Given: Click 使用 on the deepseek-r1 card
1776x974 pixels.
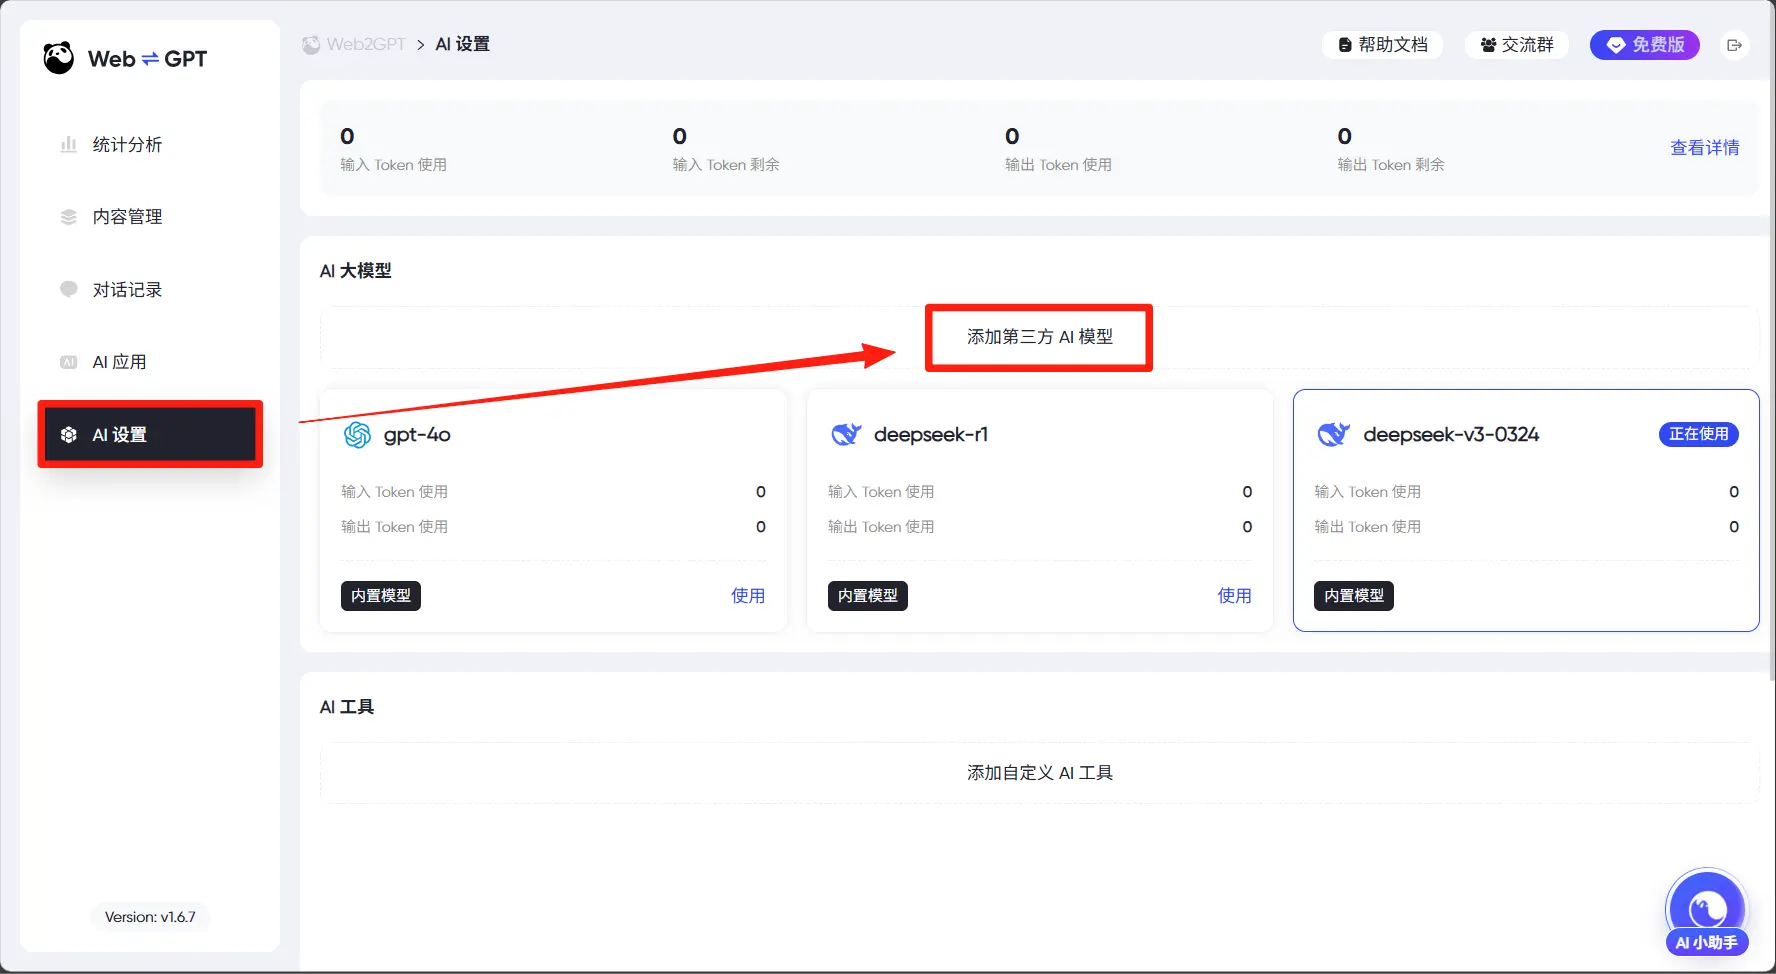Looking at the screenshot, I should tap(1234, 596).
